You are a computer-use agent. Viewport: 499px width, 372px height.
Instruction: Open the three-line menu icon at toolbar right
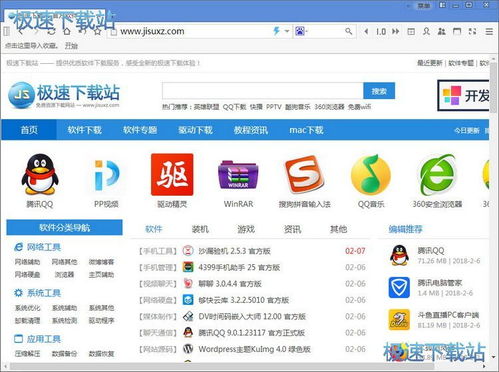pos(489,32)
